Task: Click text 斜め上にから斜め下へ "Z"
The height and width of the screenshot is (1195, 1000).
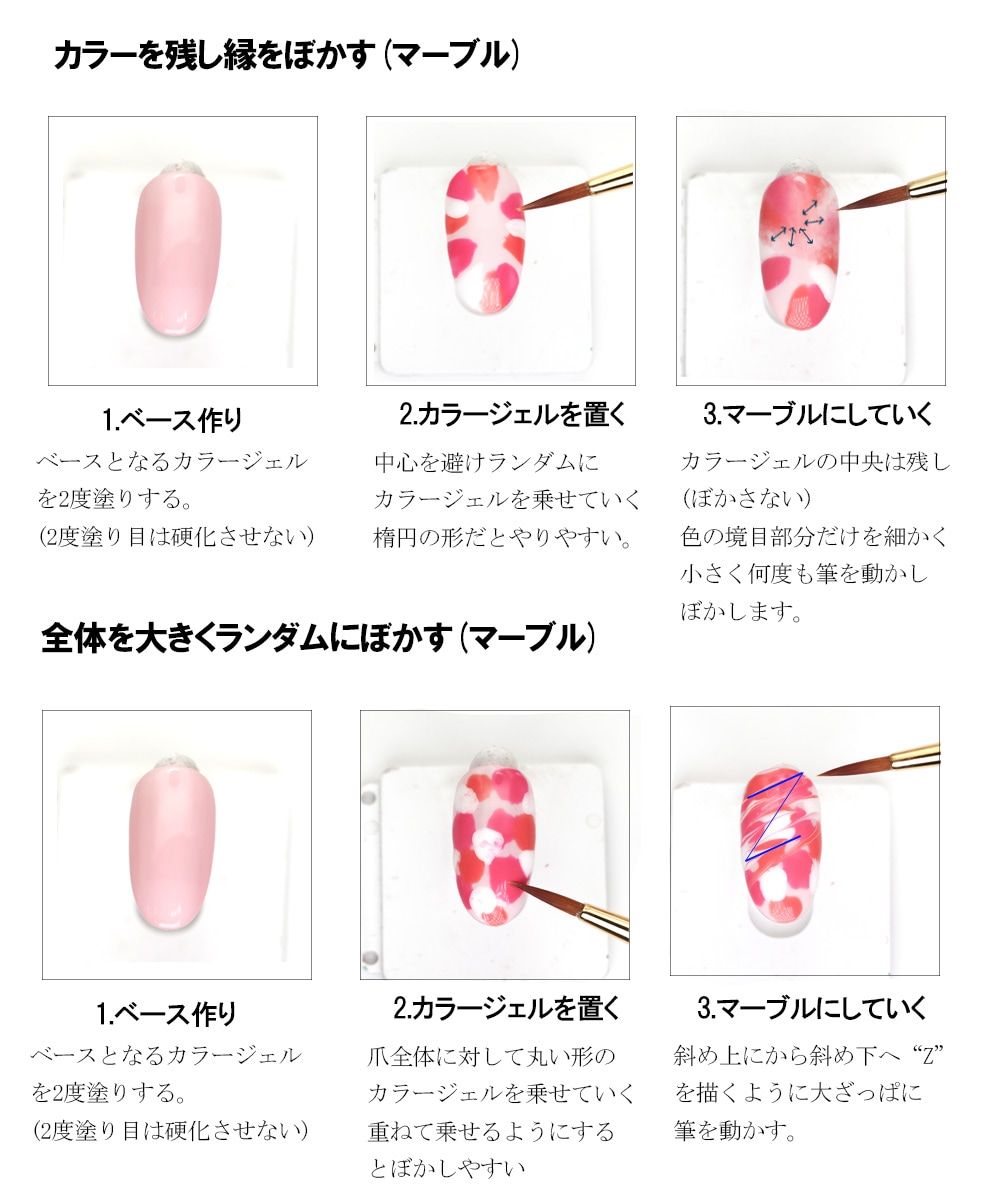Action: (809, 1056)
